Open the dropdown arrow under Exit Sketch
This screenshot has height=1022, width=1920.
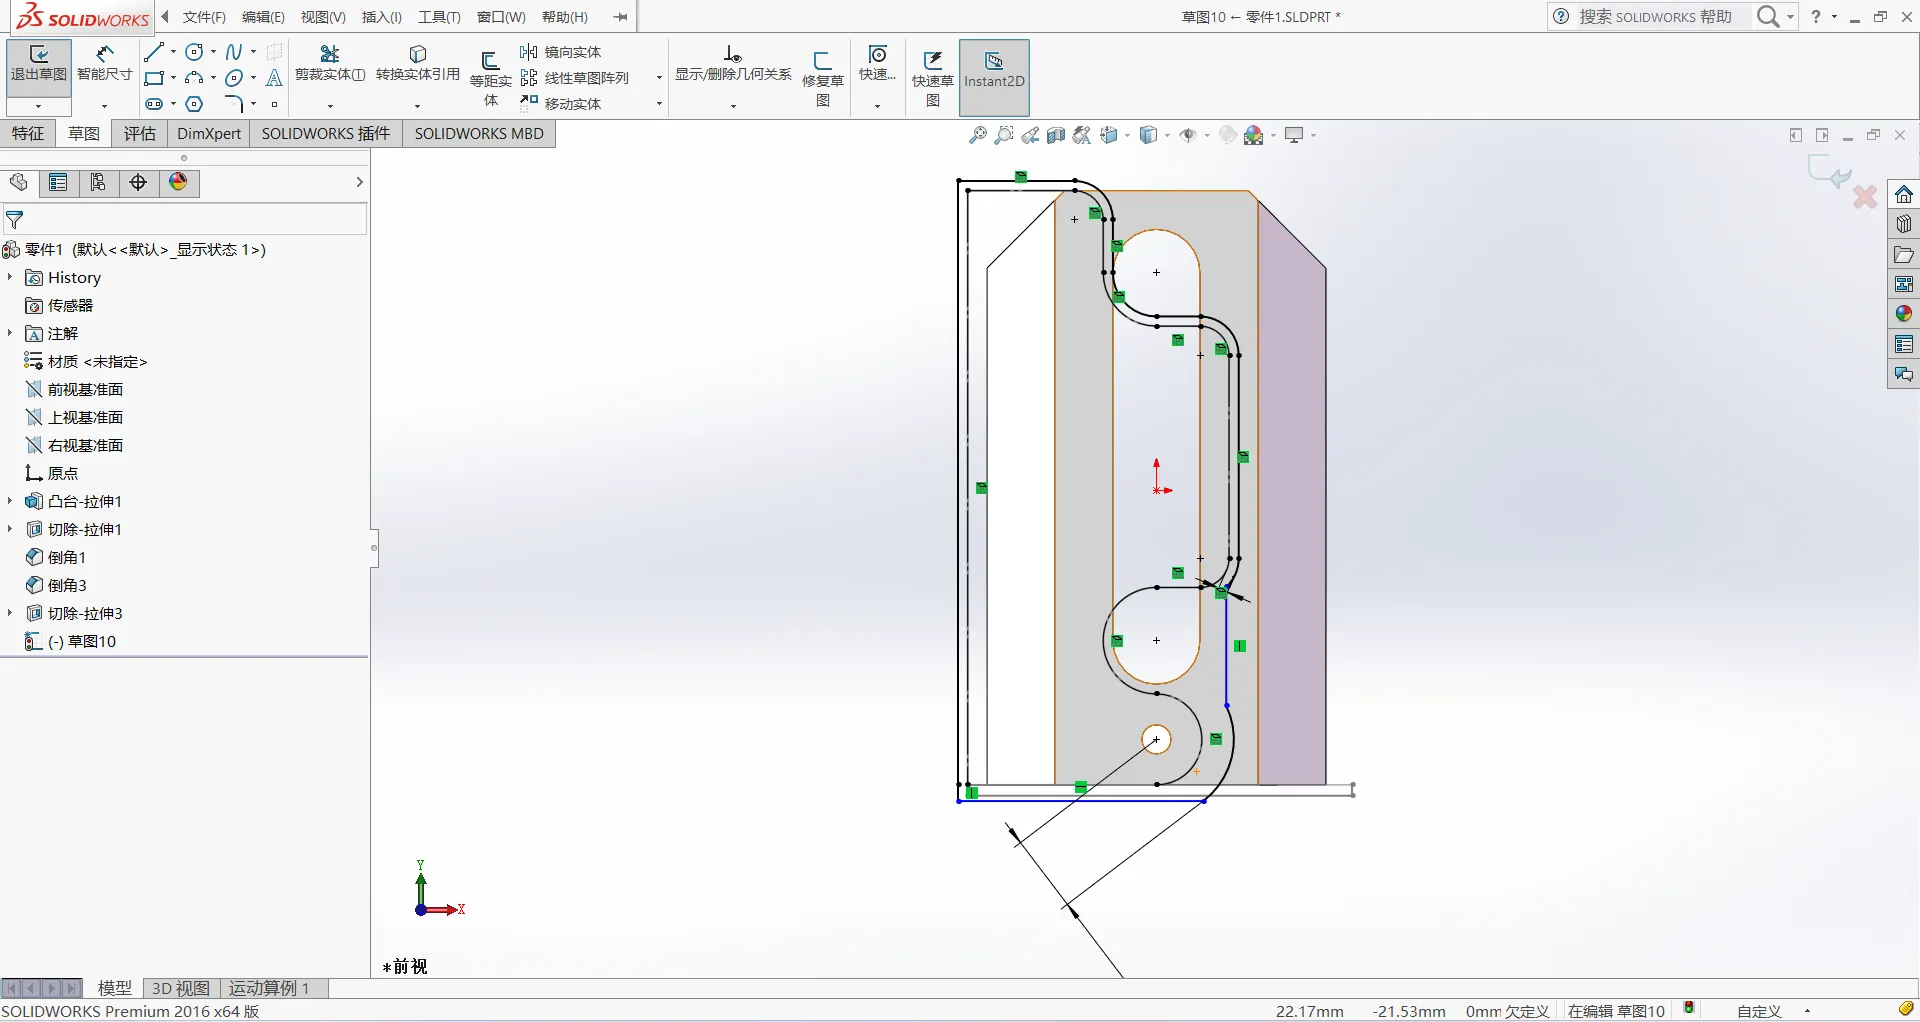pyautogui.click(x=38, y=106)
